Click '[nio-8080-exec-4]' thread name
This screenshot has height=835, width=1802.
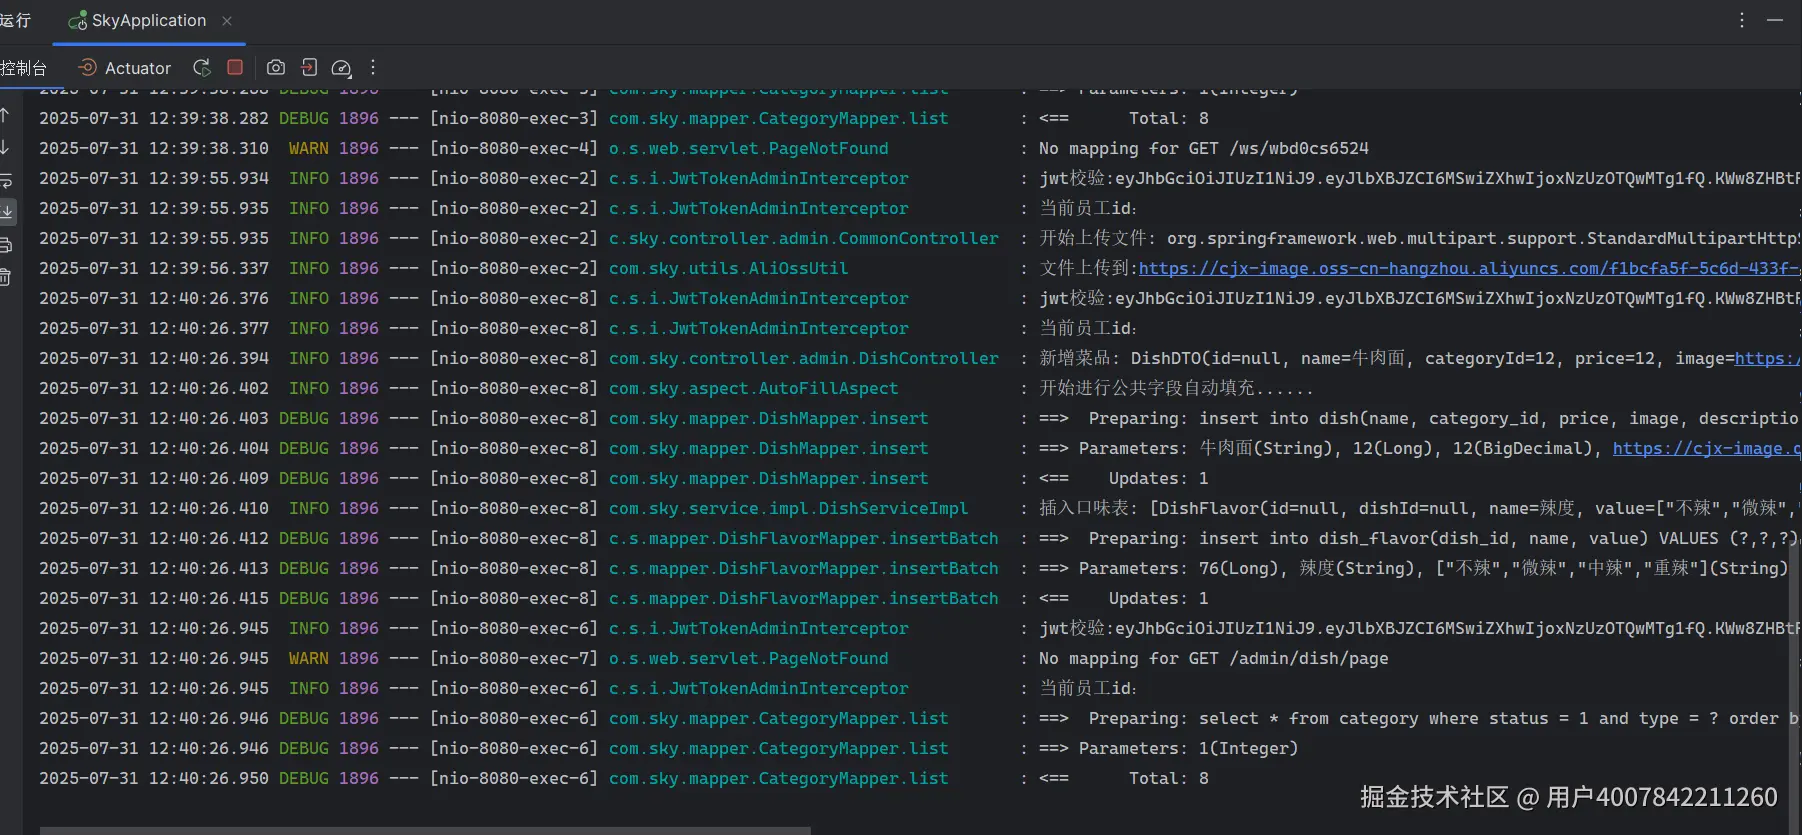tap(514, 148)
